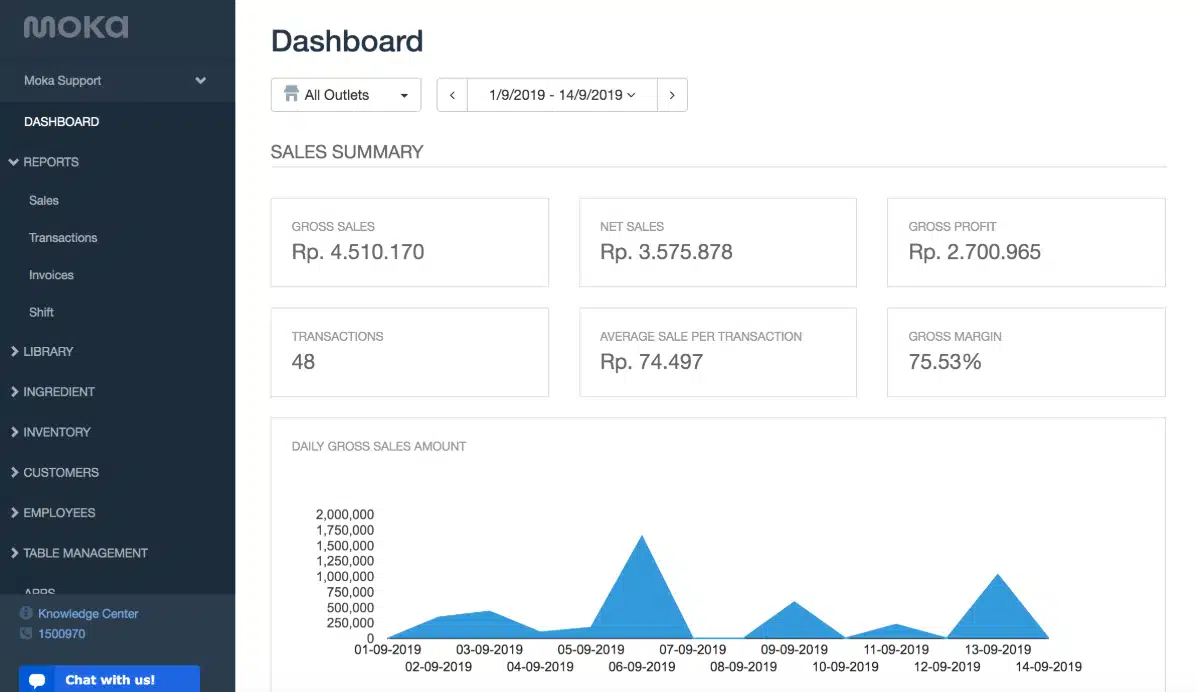Click the Knowledge Center info icon
Screen dimensions: 1196x692
26,613
